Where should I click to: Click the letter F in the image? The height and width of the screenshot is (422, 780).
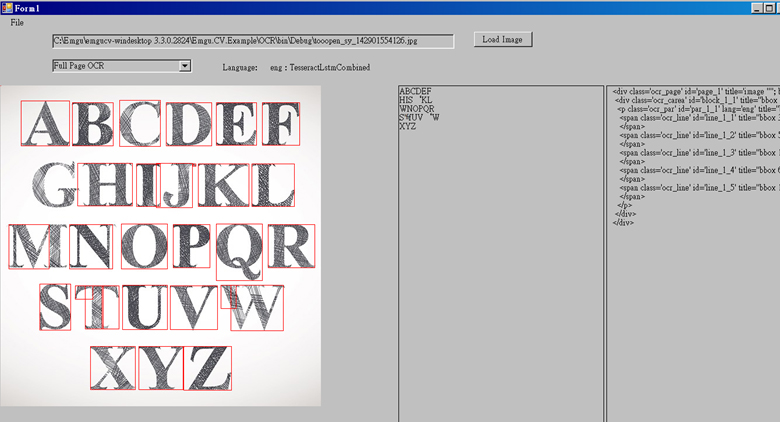click(x=280, y=124)
